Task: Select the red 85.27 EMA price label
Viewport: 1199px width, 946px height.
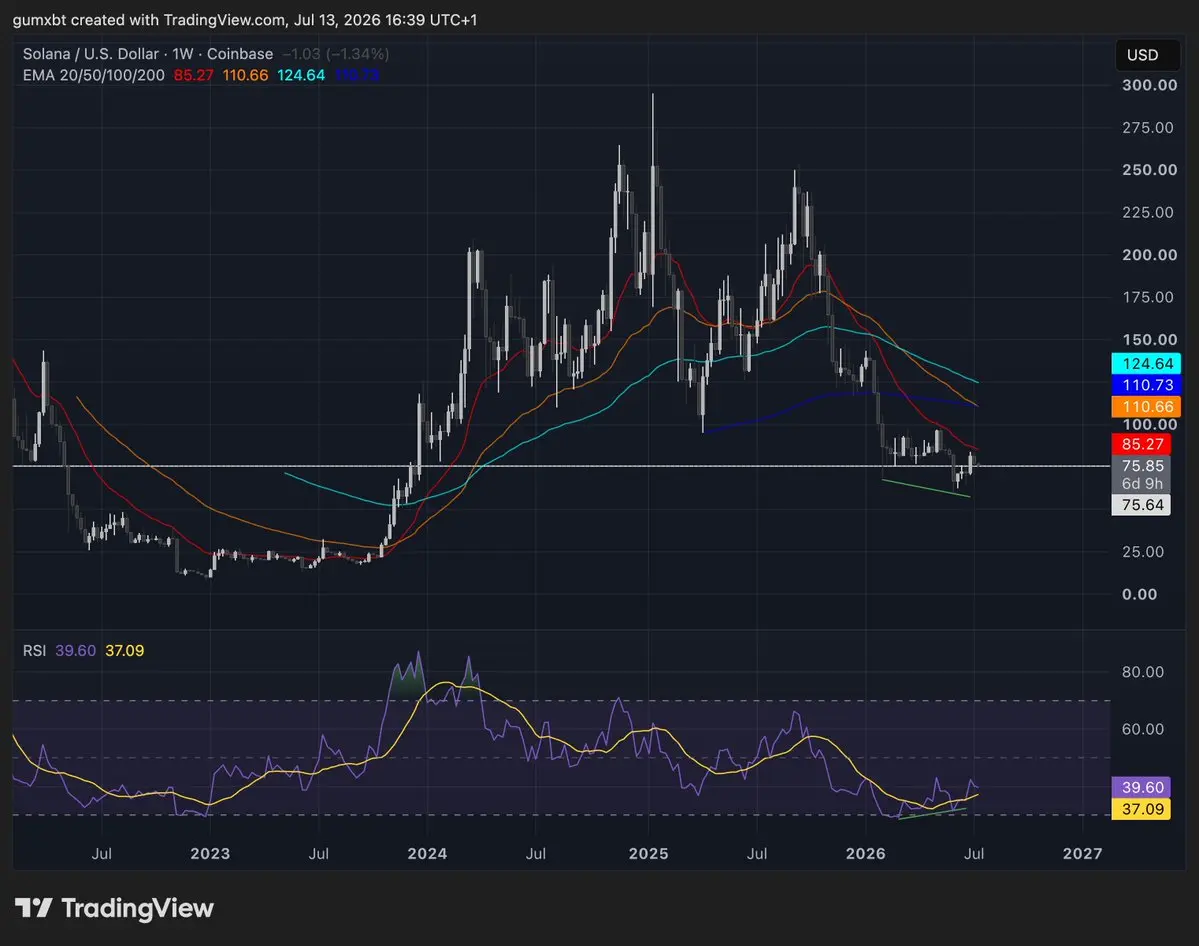Action: tap(1140, 444)
